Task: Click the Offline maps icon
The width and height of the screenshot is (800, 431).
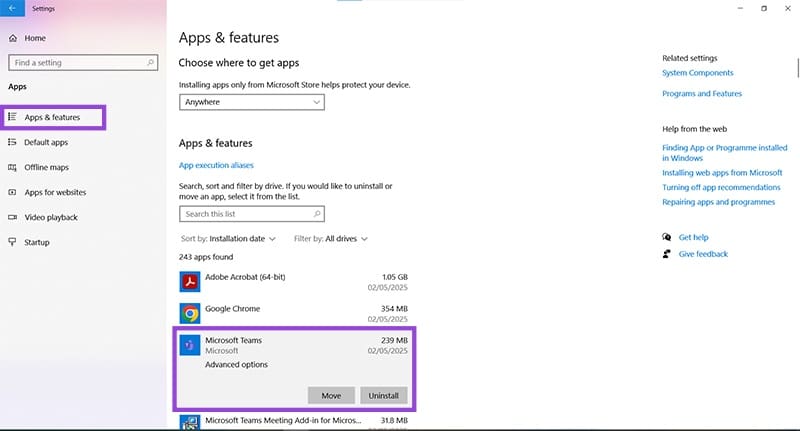Action: tap(12, 167)
